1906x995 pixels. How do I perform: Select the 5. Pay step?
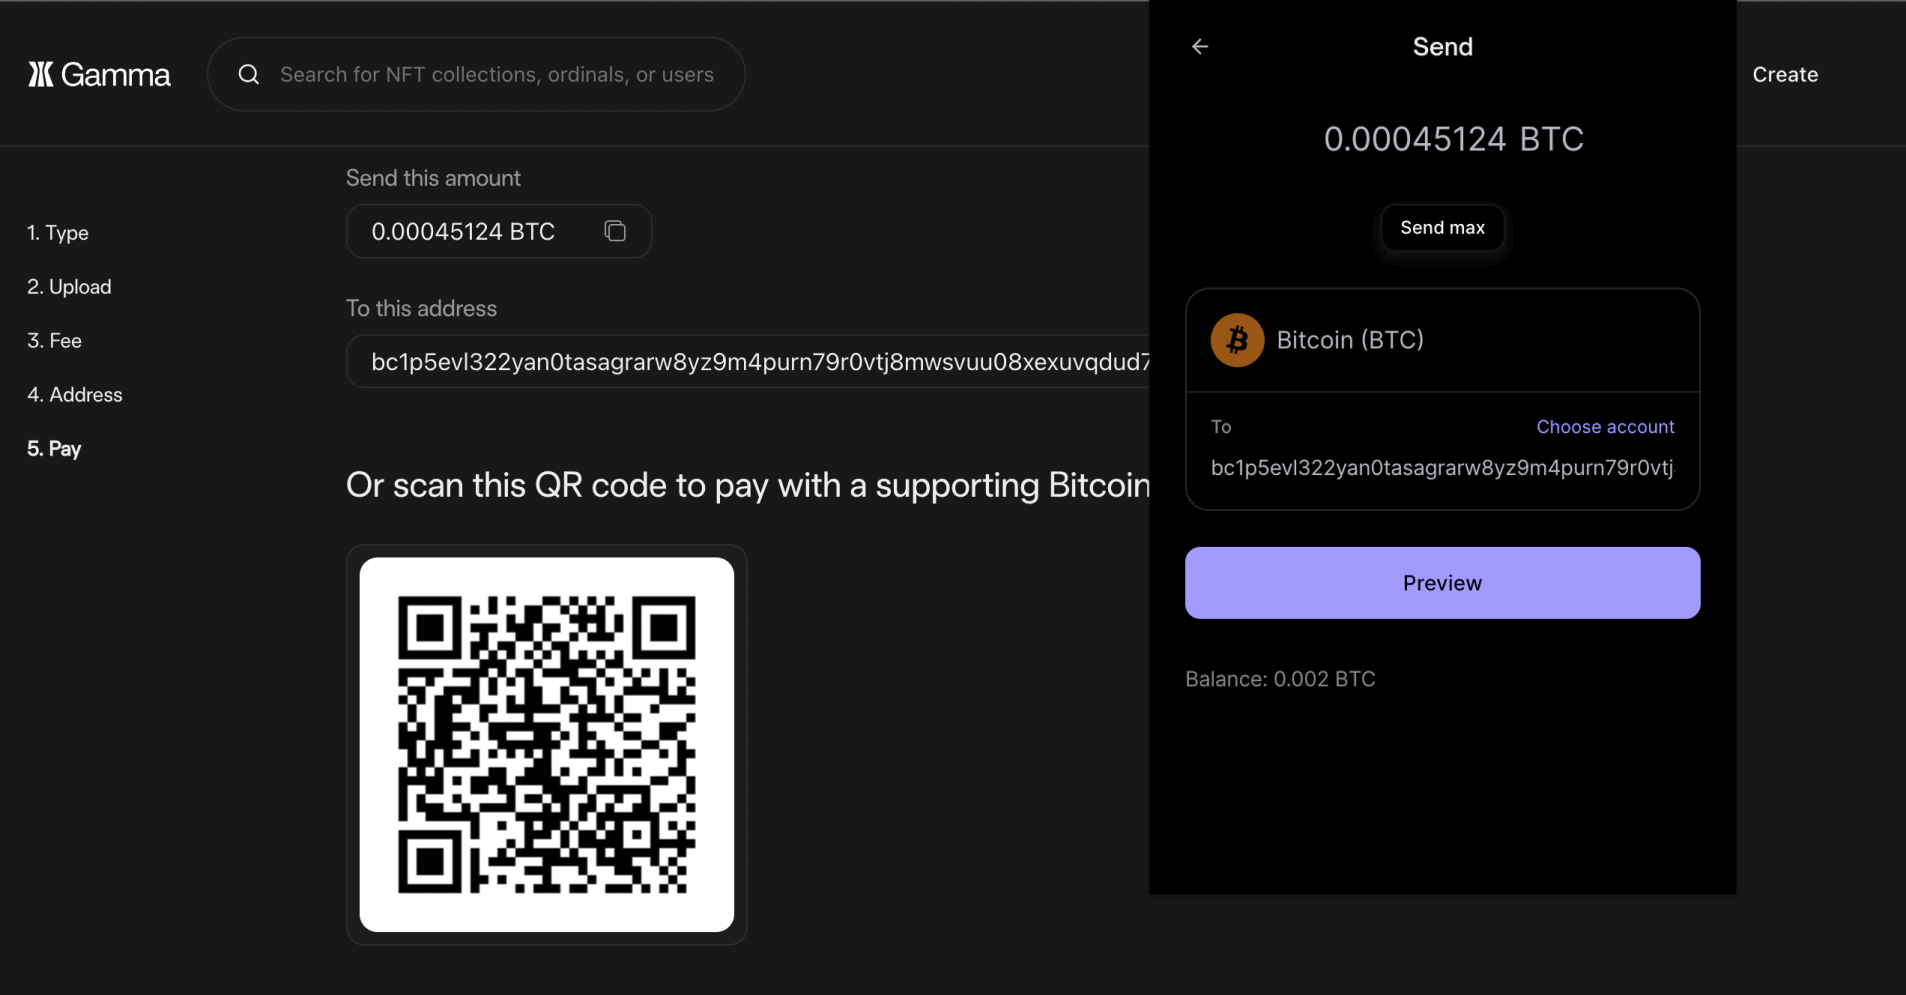coord(54,448)
